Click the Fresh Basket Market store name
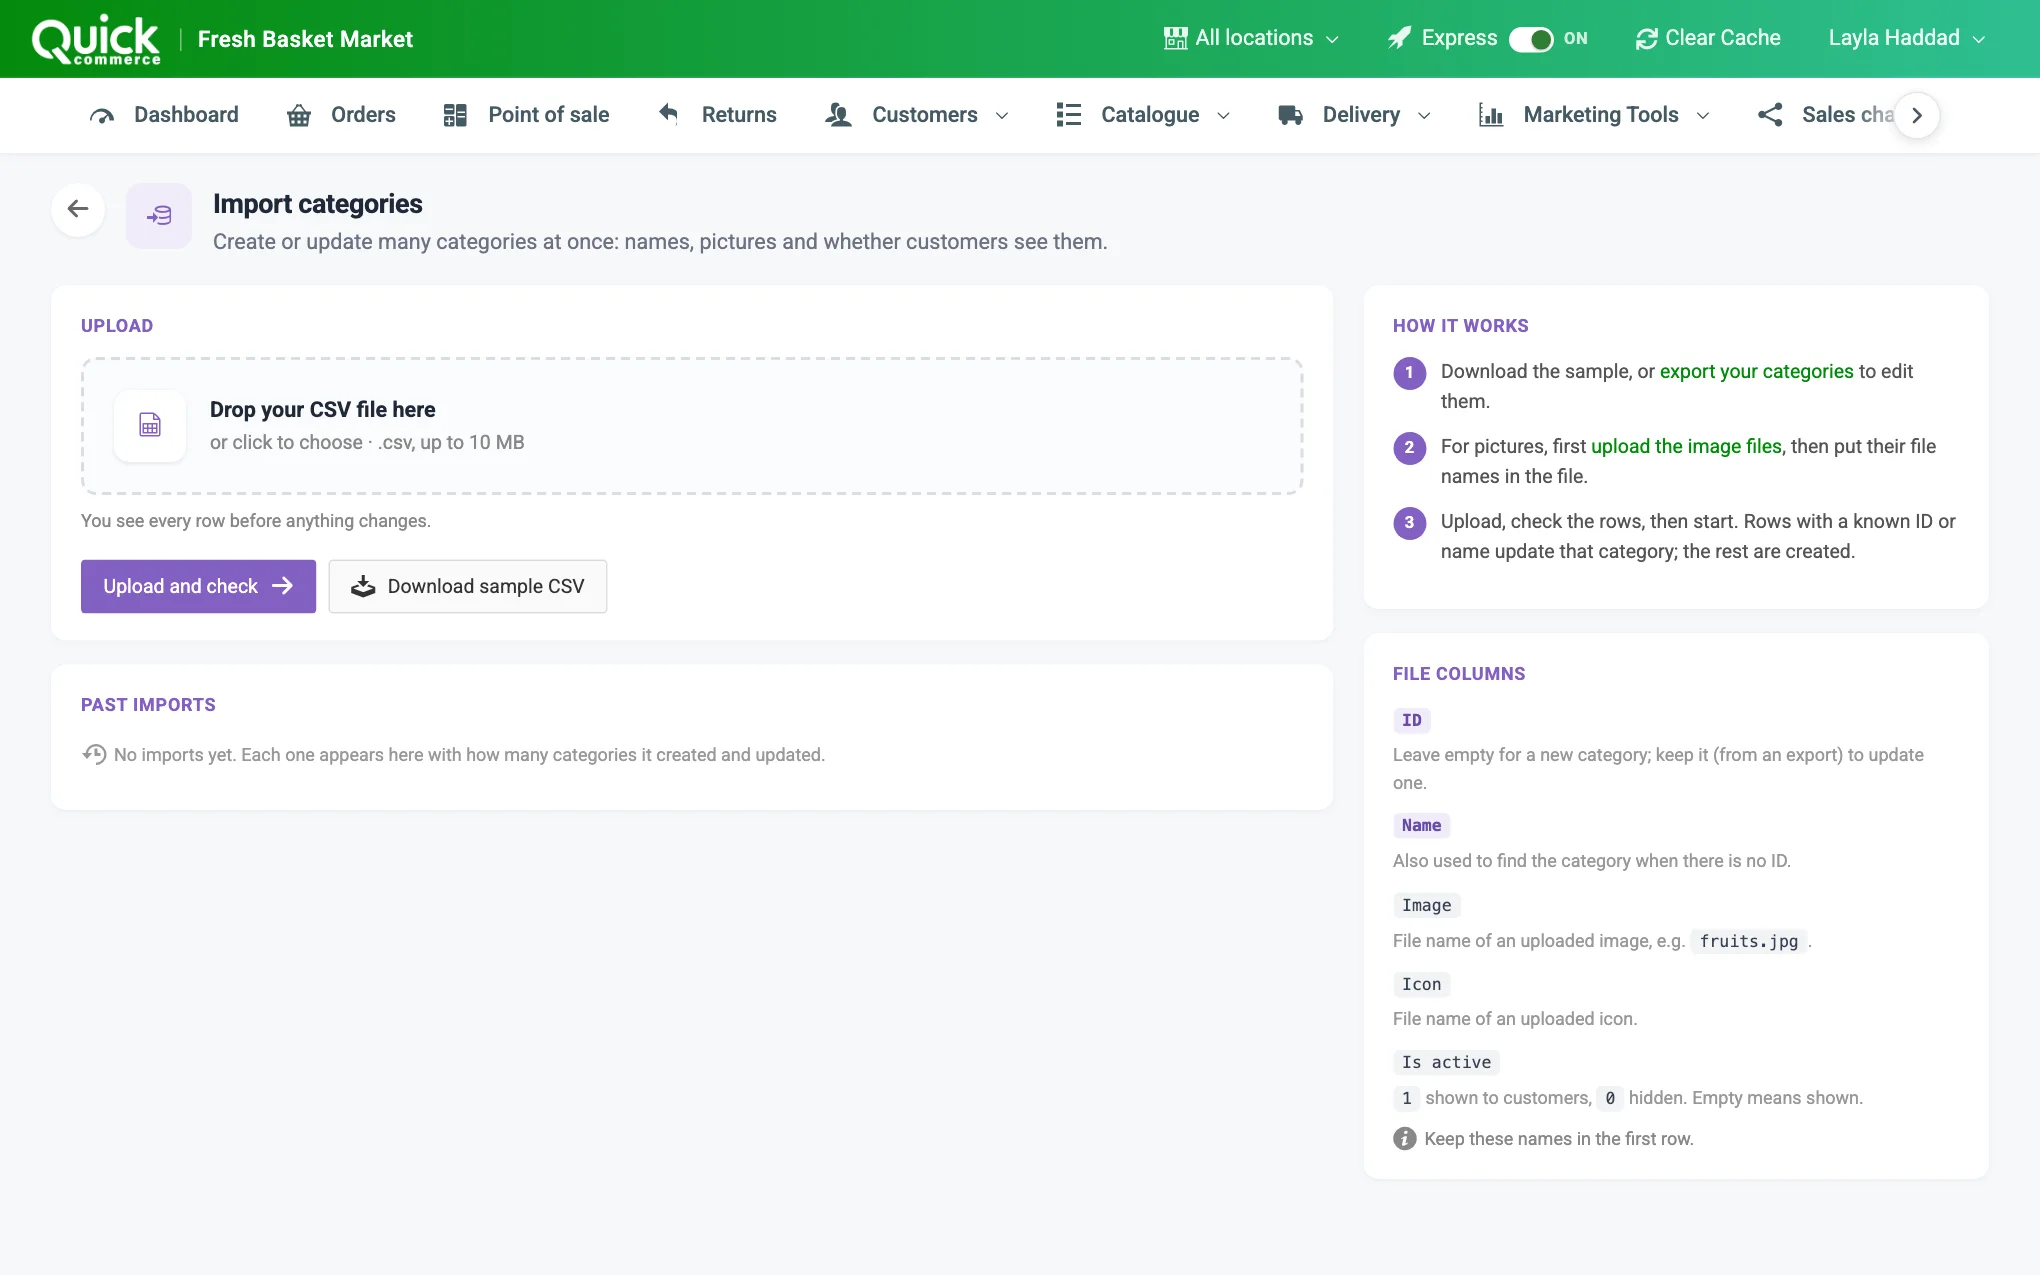Viewport: 2040px width, 1275px height. (305, 39)
